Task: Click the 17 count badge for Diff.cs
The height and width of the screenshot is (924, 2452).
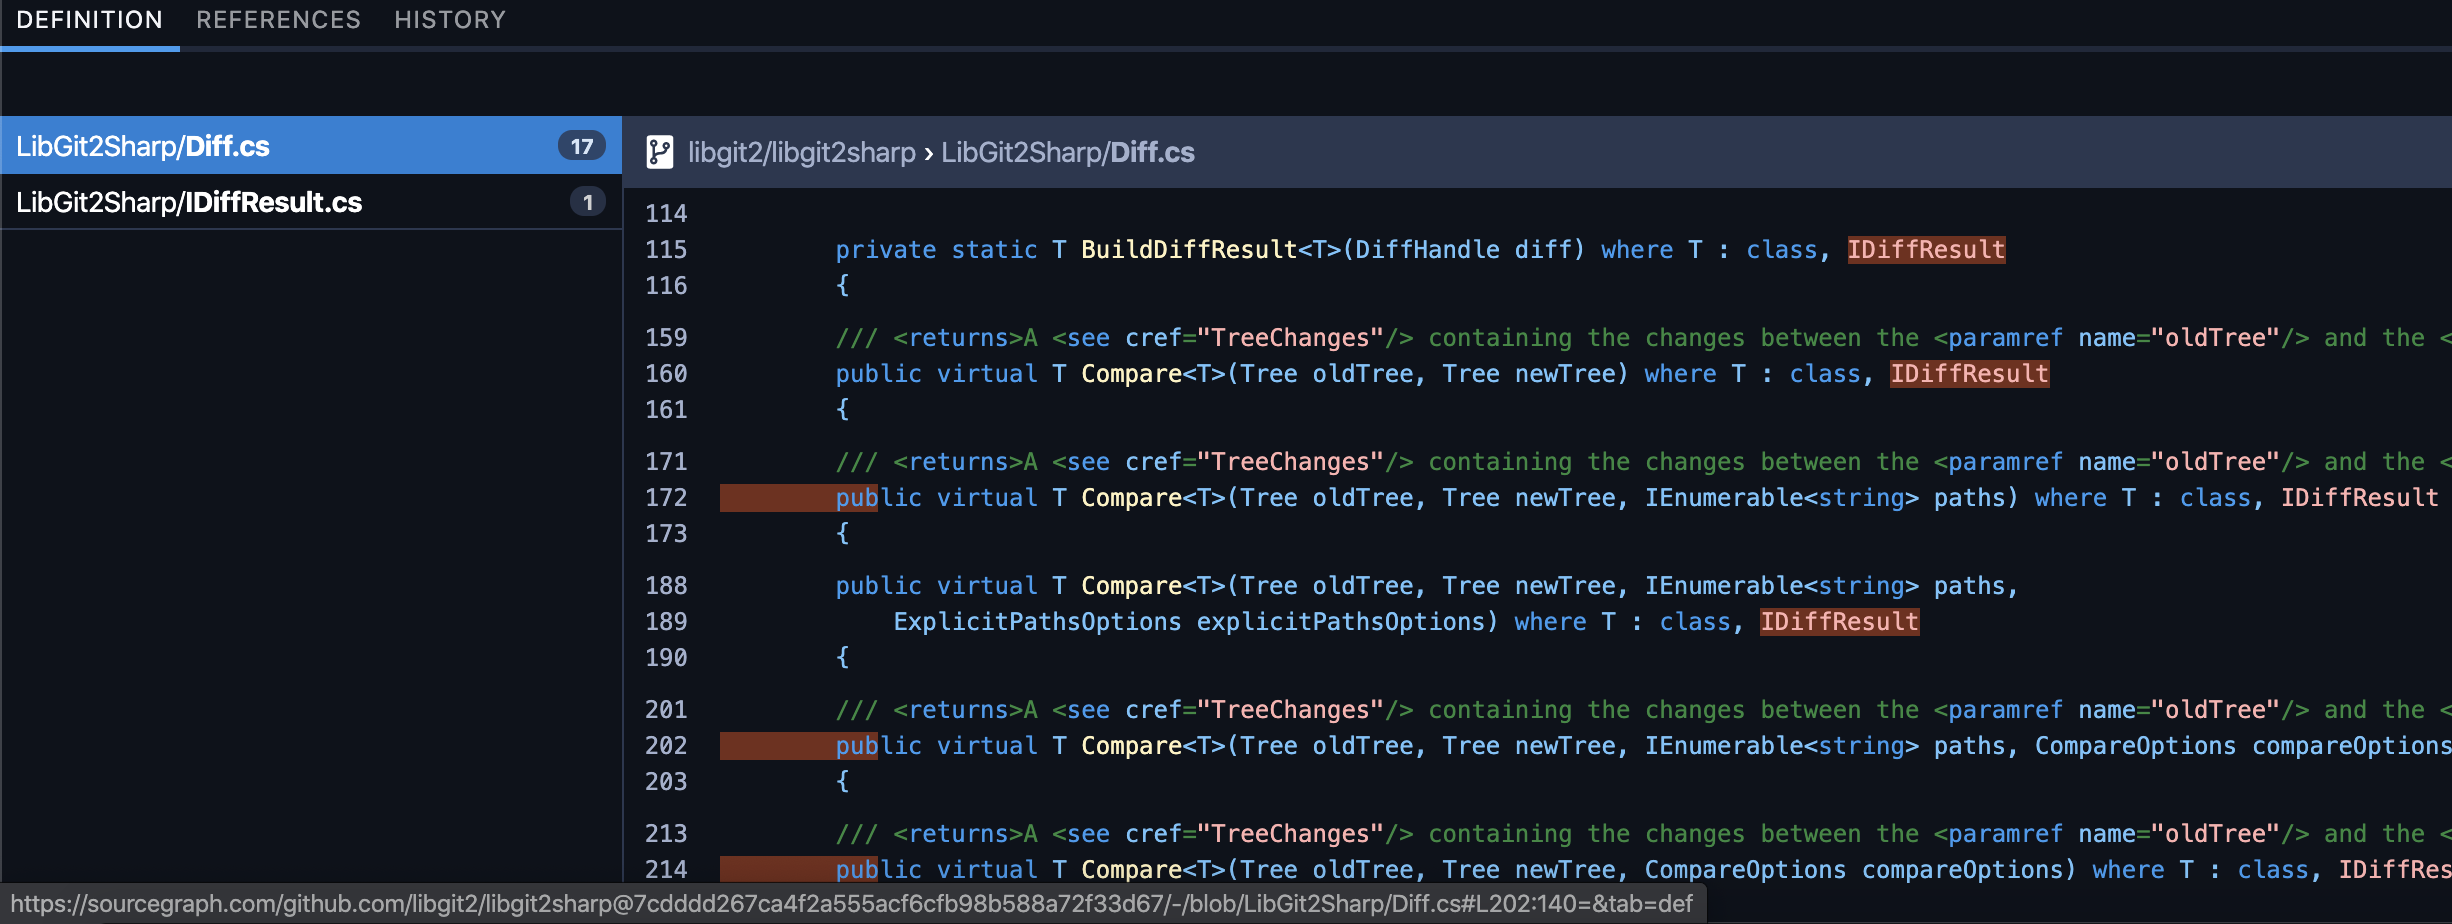Action: [x=582, y=146]
